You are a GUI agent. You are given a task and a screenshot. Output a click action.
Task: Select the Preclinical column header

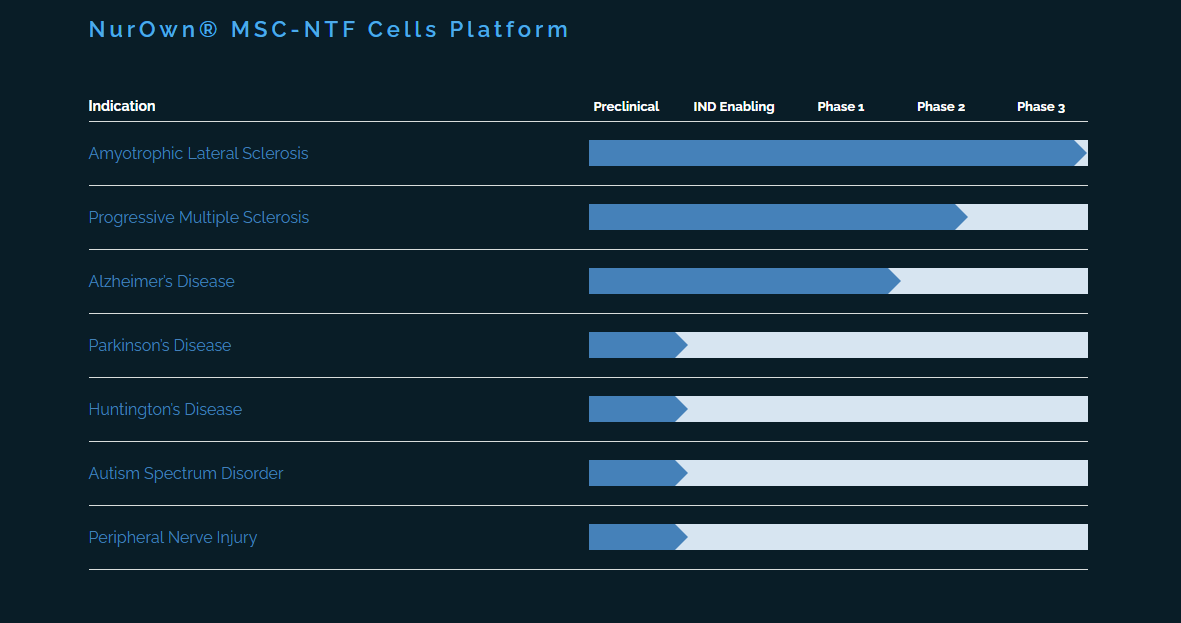tap(626, 107)
